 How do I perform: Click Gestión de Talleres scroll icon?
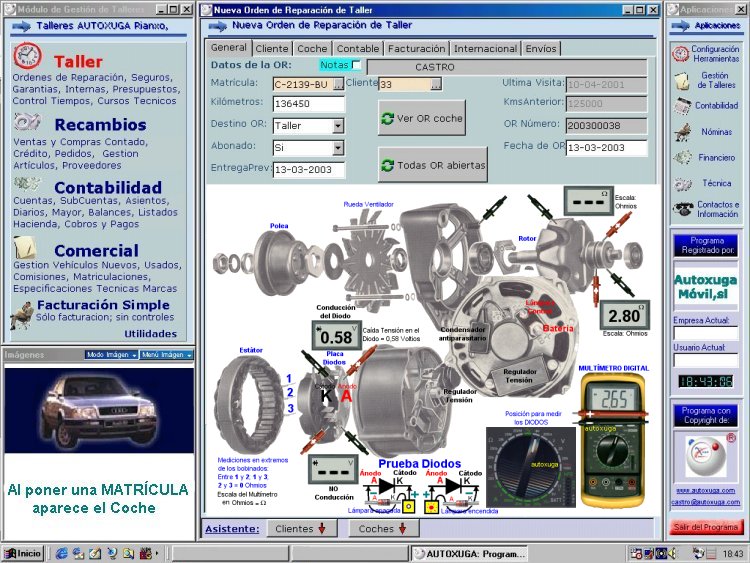[x=681, y=80]
